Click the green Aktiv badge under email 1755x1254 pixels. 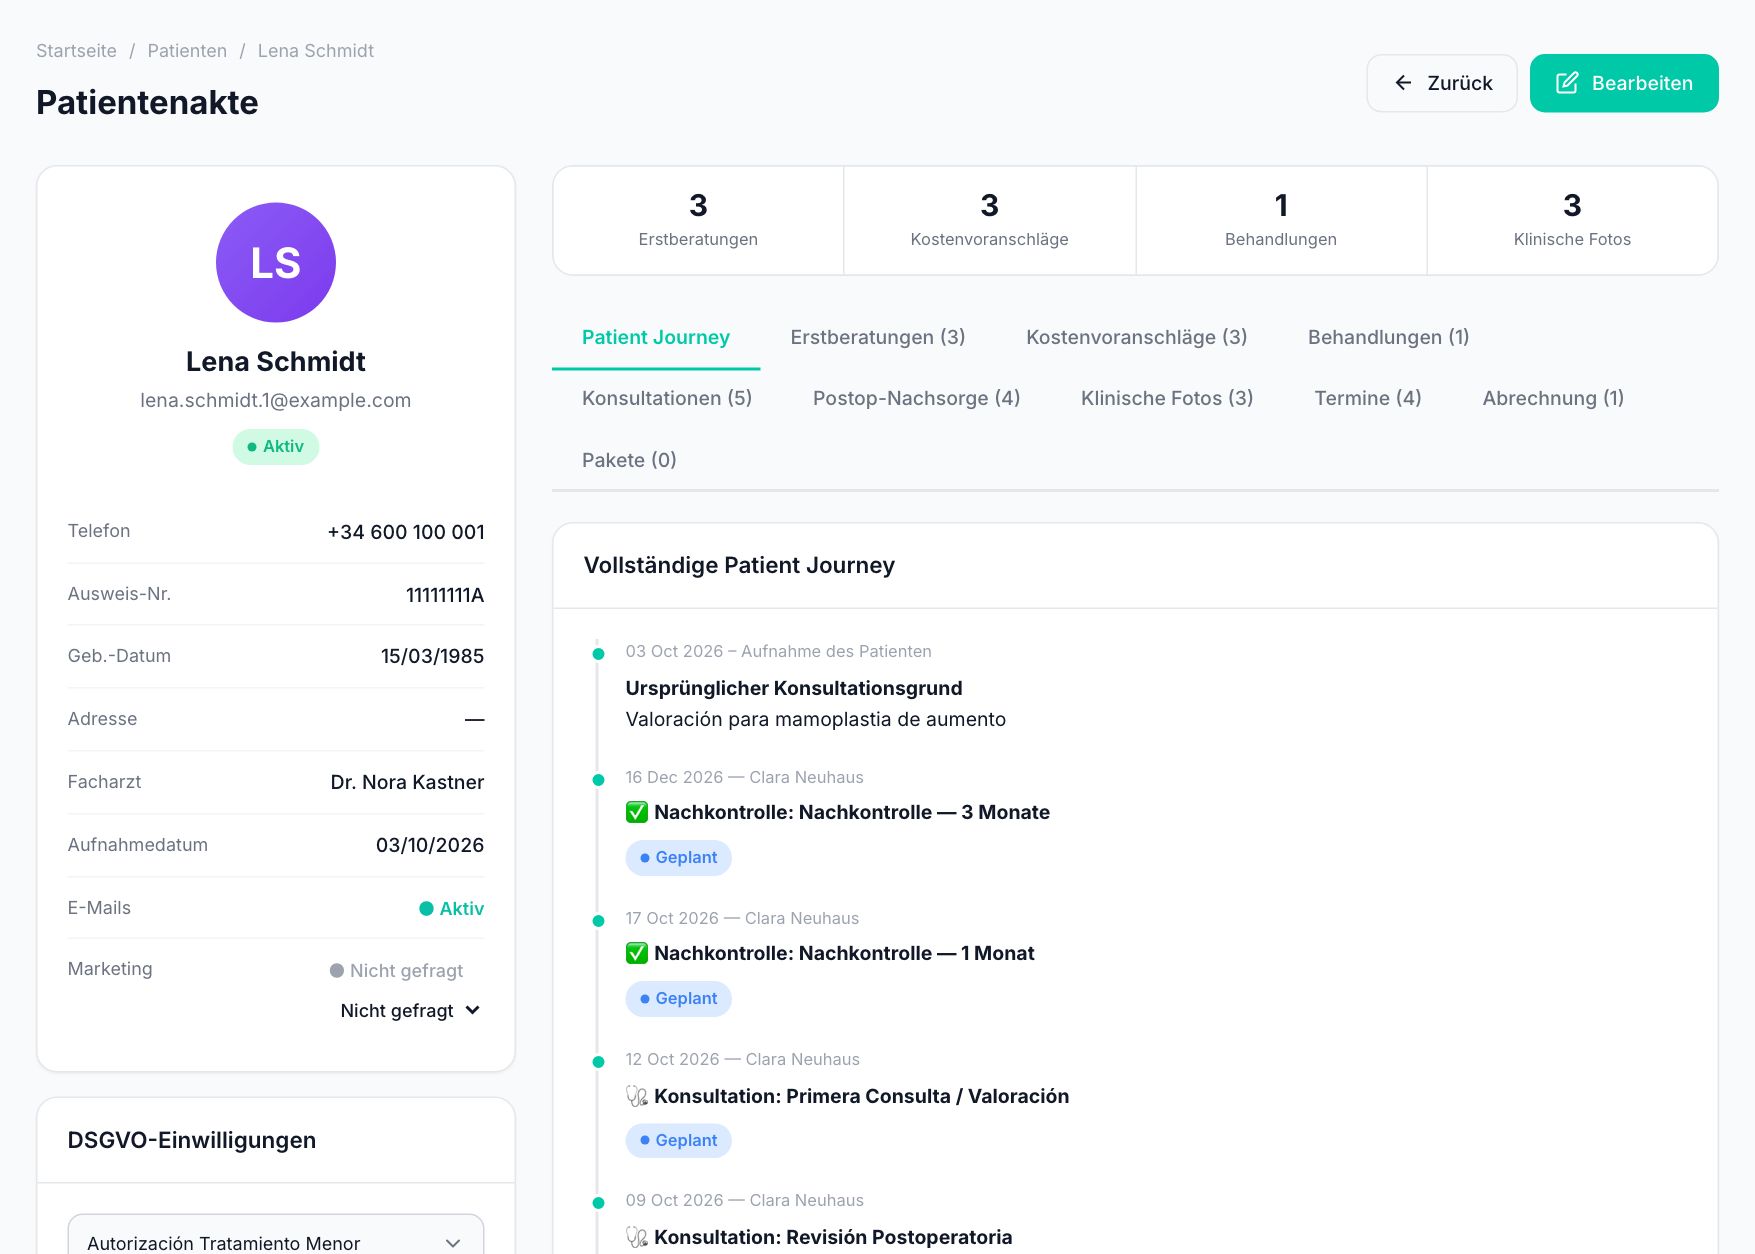pos(276,447)
